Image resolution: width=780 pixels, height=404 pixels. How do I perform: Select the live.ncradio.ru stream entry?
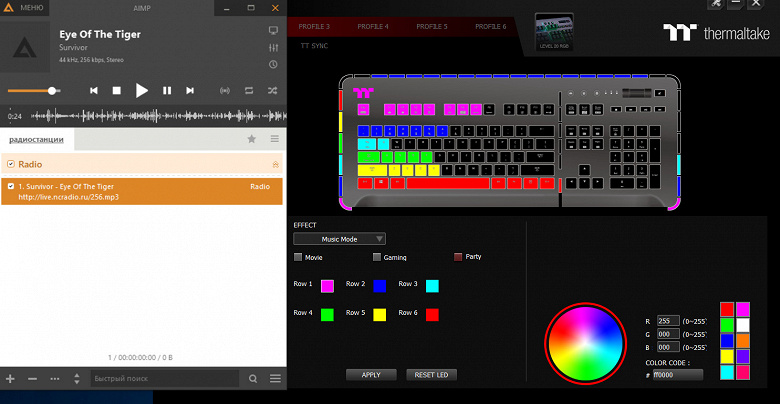tap(142, 192)
